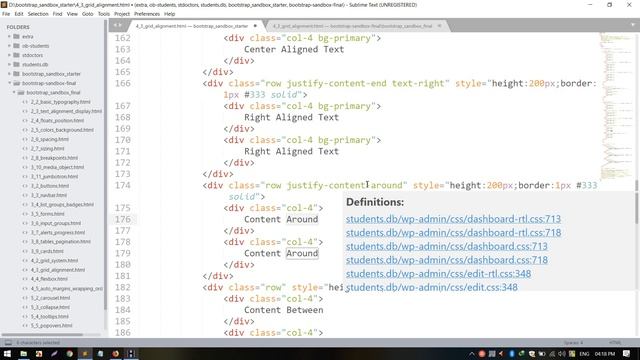The width and height of the screenshot is (640, 360).
Task: Expand the students.db folder
Action: point(9,64)
